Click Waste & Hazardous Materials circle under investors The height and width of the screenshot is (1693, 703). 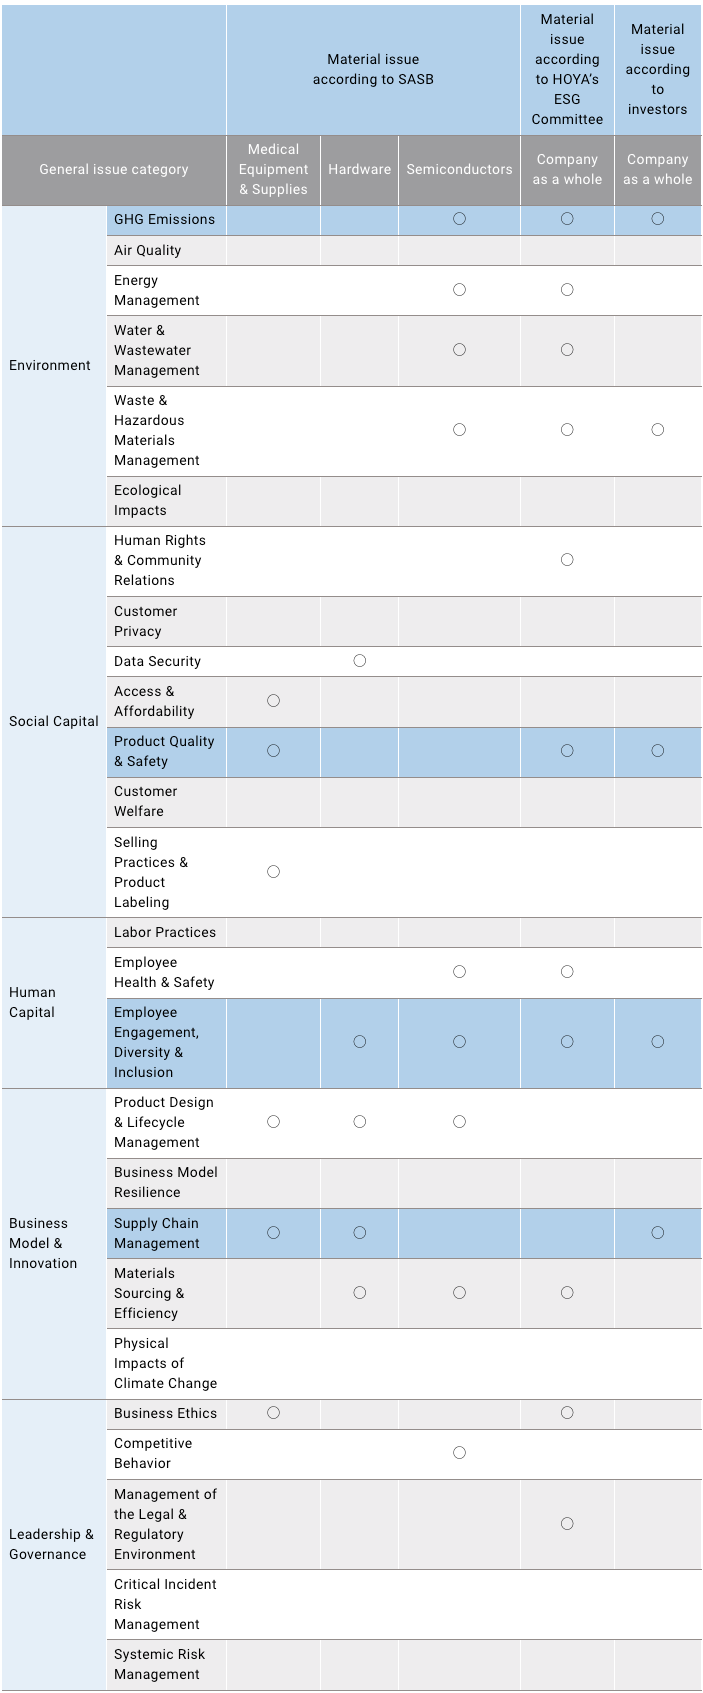pyautogui.click(x=657, y=430)
